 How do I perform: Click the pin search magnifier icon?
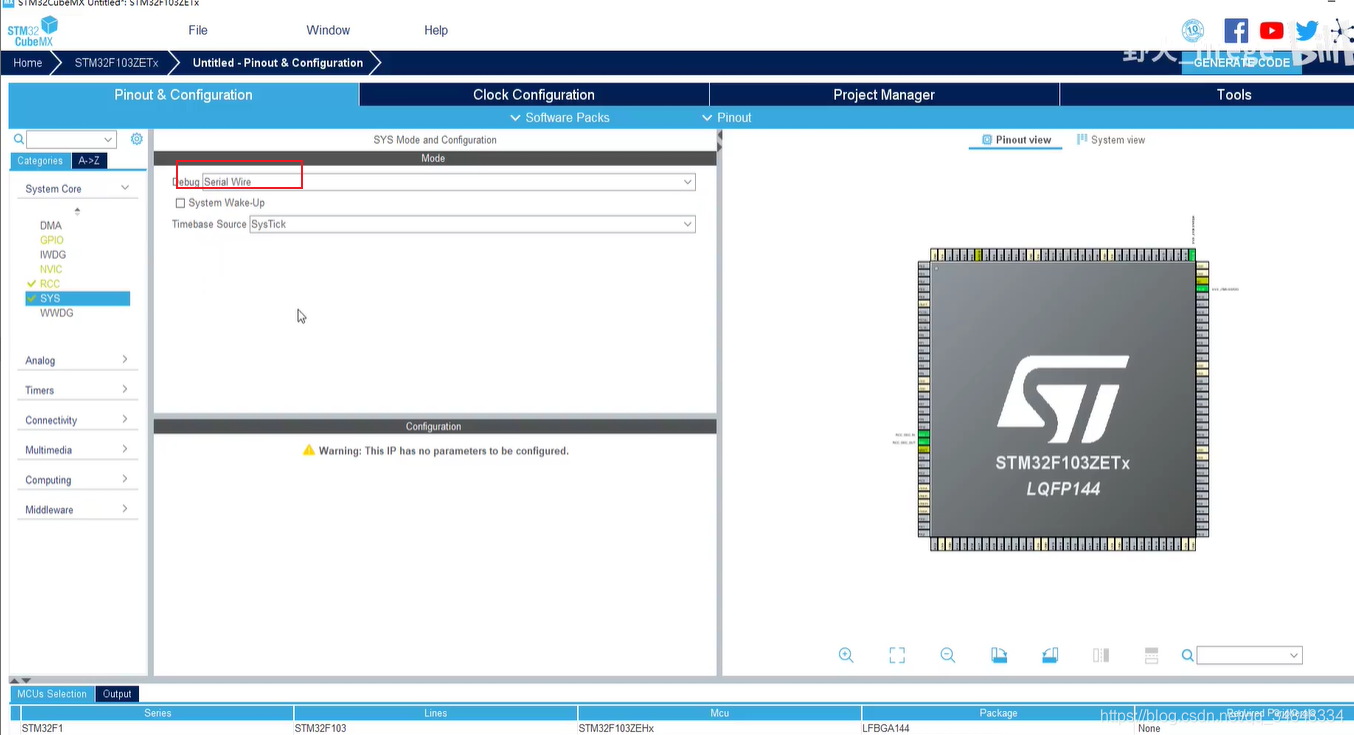1188,655
